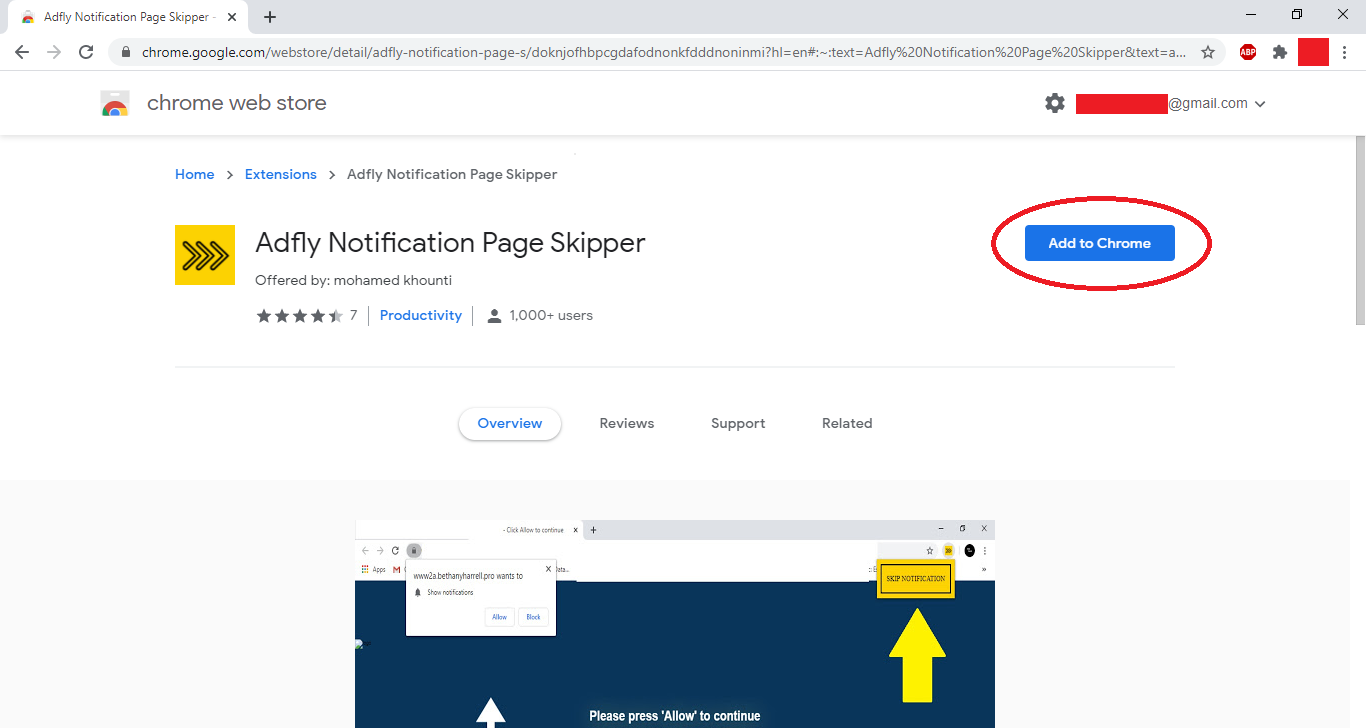Click the Chrome Web Store logo

pos(115,103)
